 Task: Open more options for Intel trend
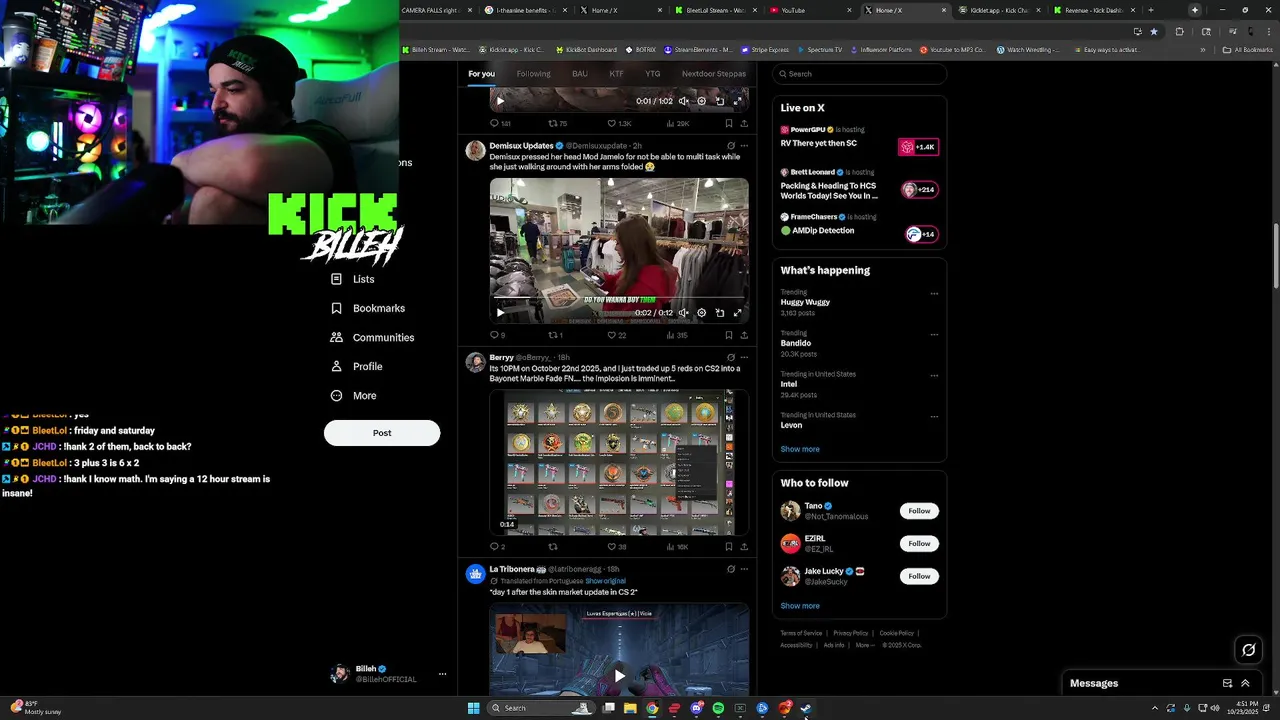point(934,376)
